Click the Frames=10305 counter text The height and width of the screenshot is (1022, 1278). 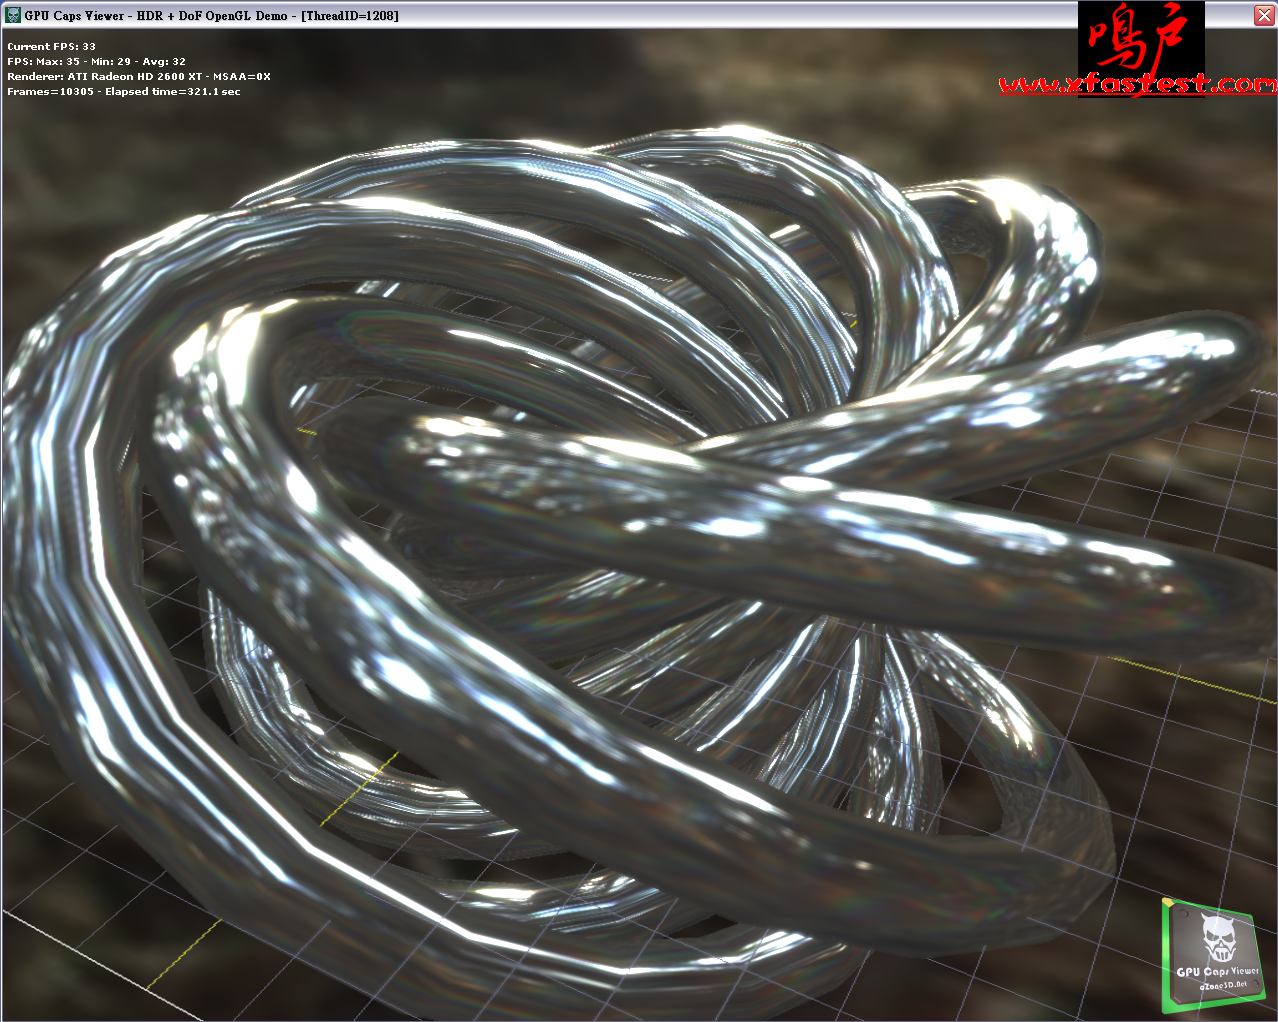pyautogui.click(x=50, y=92)
